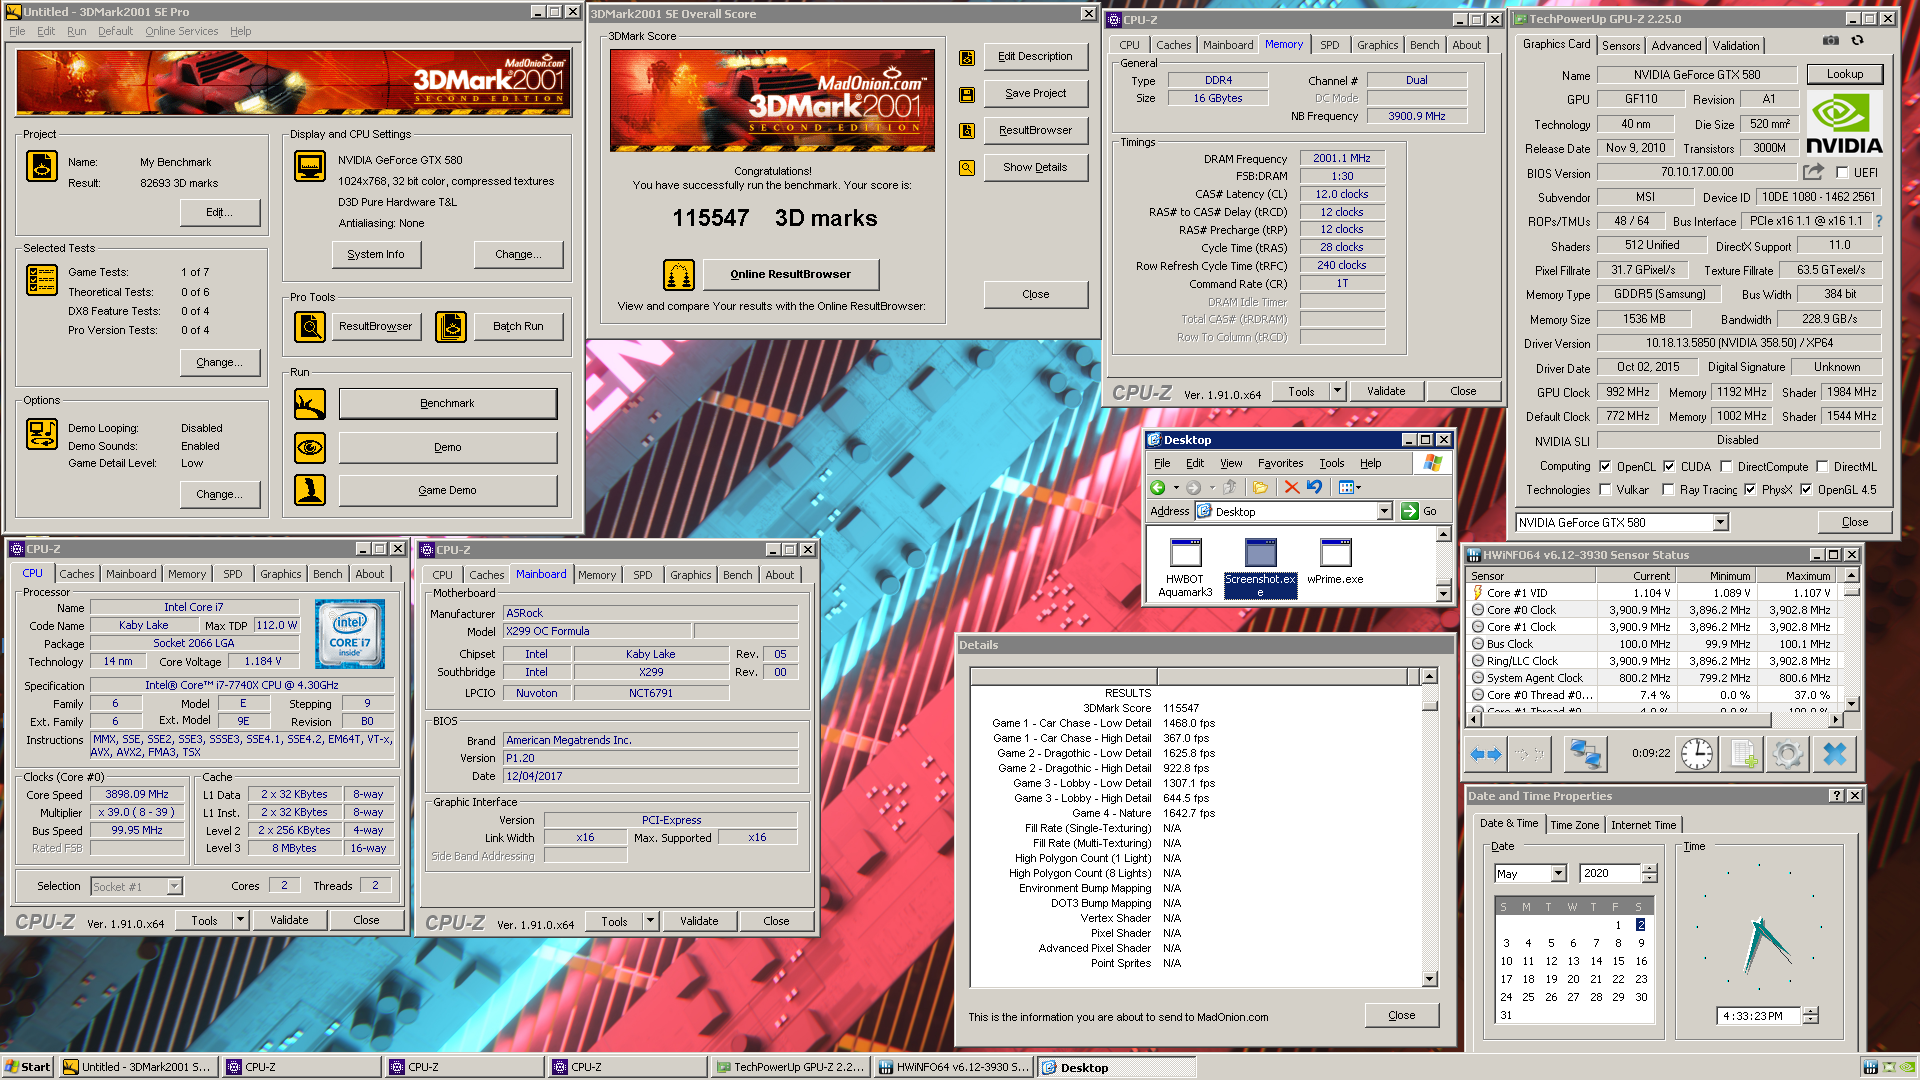Switch to the Time Zone tab
This screenshot has height=1080, width=1920.
(1574, 825)
